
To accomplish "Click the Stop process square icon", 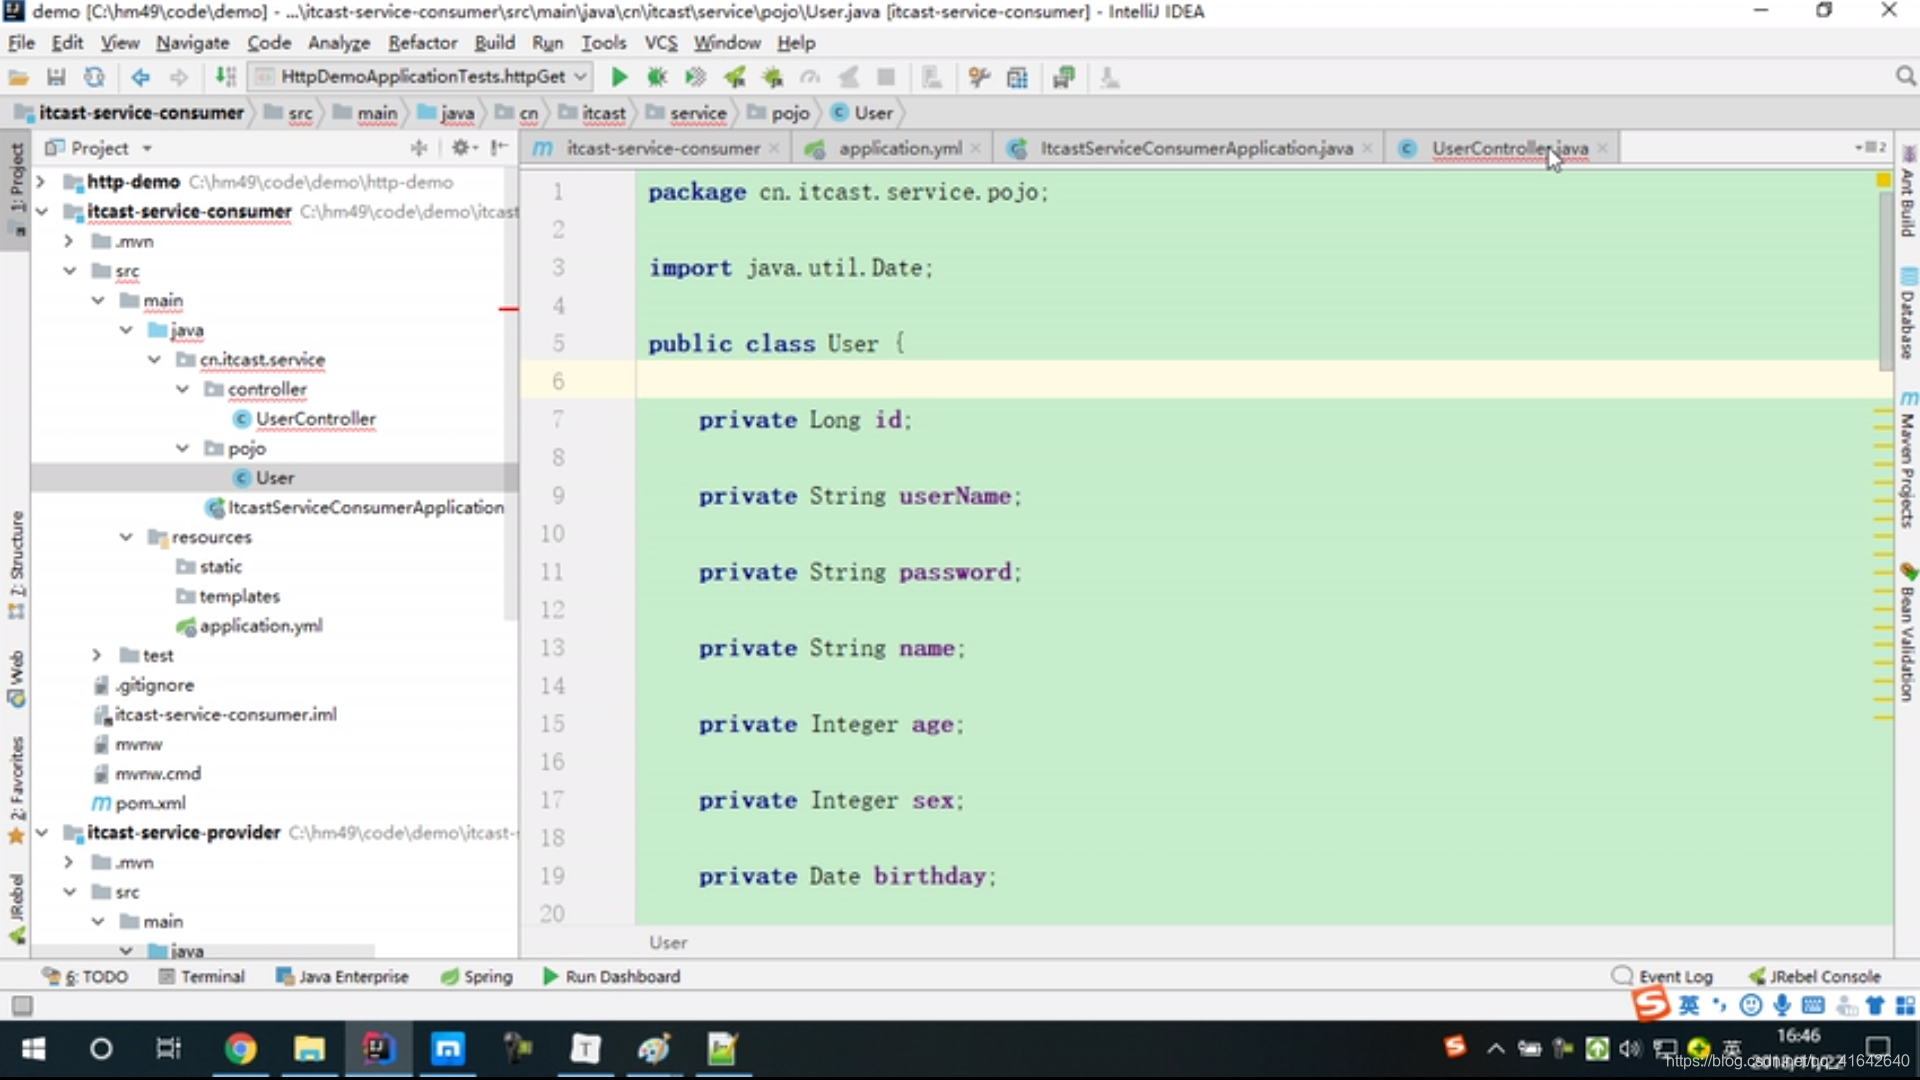I will [x=886, y=77].
